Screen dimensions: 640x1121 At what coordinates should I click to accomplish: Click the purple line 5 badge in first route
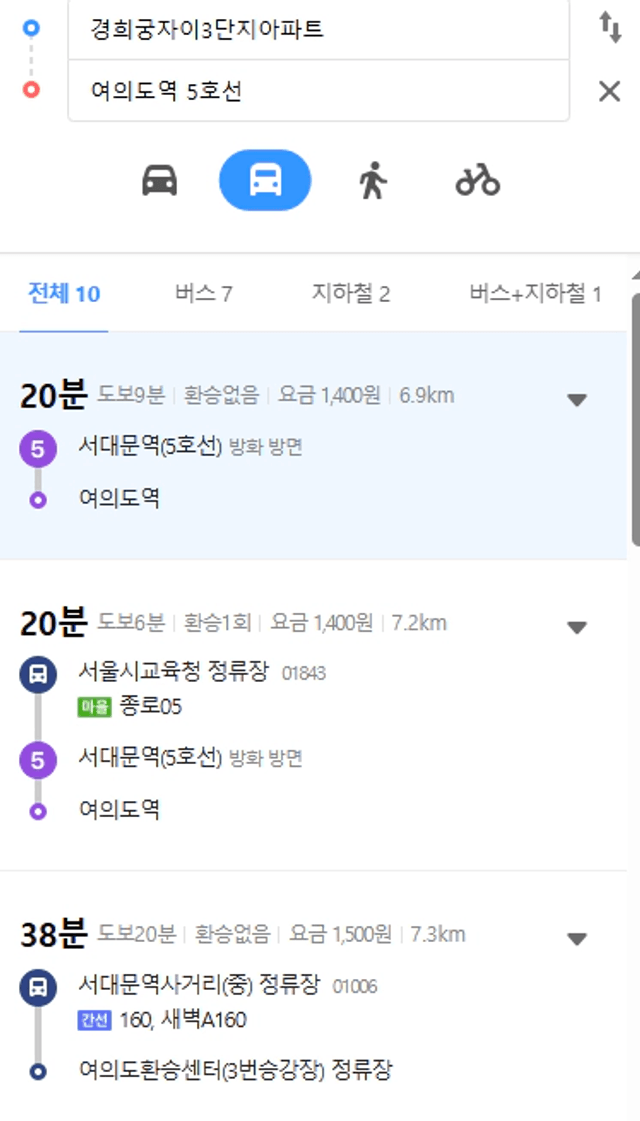click(x=38, y=449)
